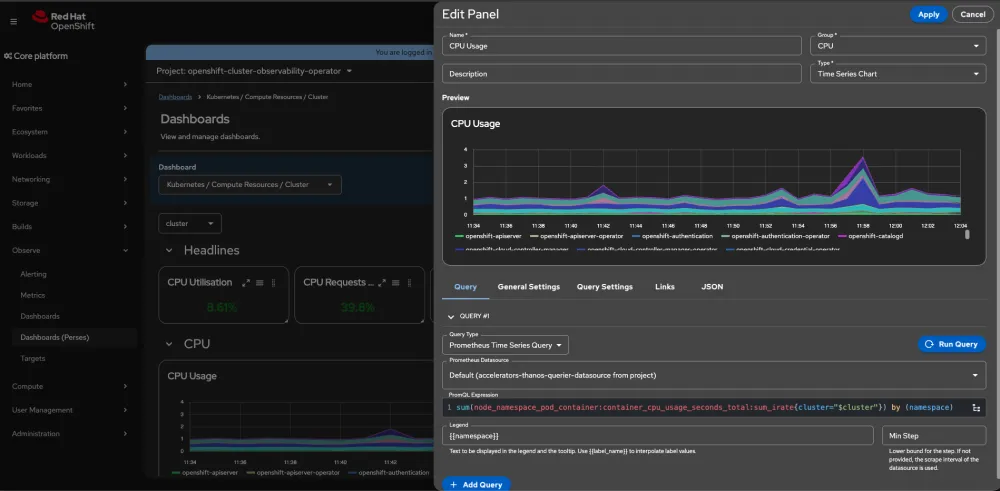Open the Prometheus Datasource dropdown
1000x491 pixels.
714,375
